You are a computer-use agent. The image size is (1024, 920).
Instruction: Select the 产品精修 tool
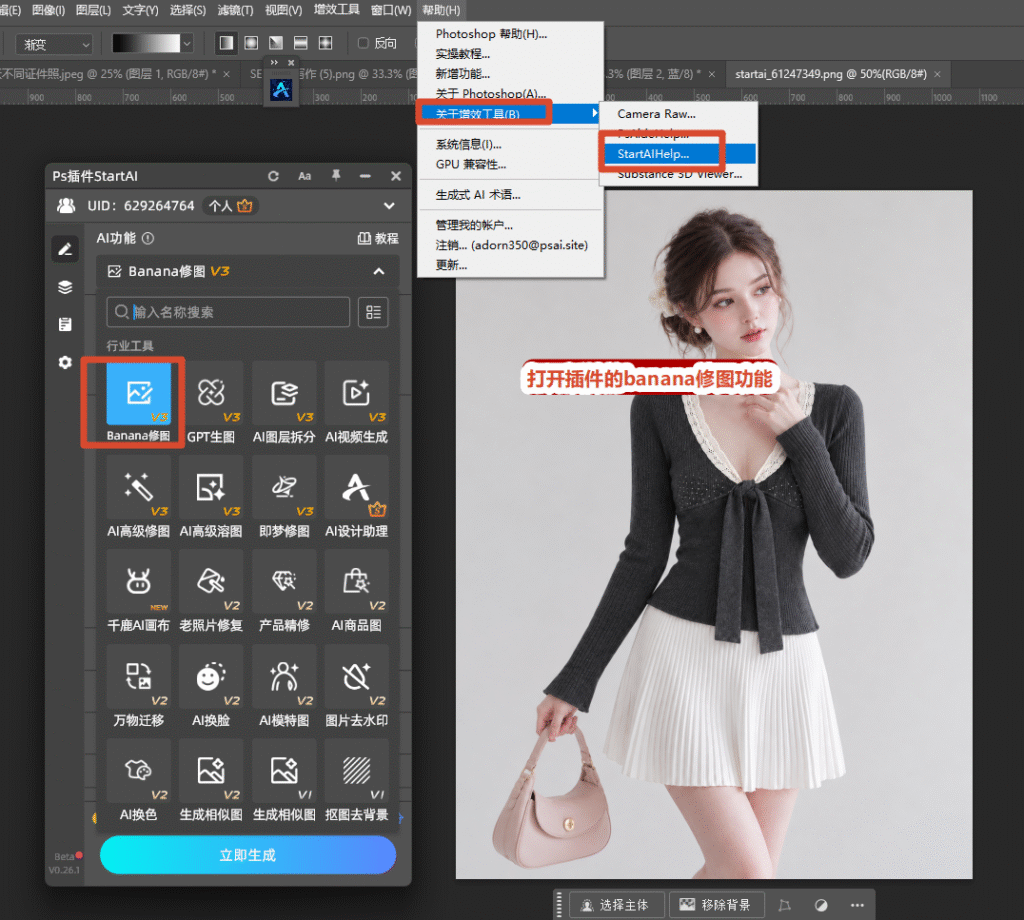coord(284,582)
